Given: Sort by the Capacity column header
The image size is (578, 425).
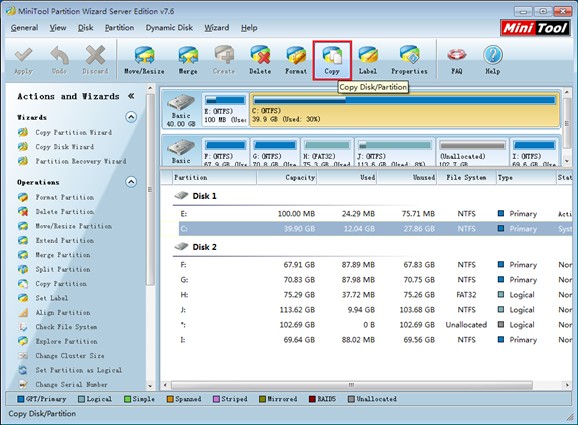Looking at the screenshot, I should point(286,177).
